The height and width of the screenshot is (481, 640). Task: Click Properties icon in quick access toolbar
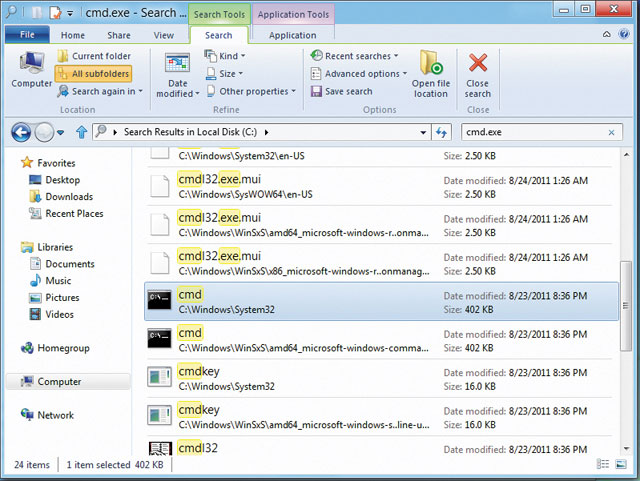pos(55,13)
